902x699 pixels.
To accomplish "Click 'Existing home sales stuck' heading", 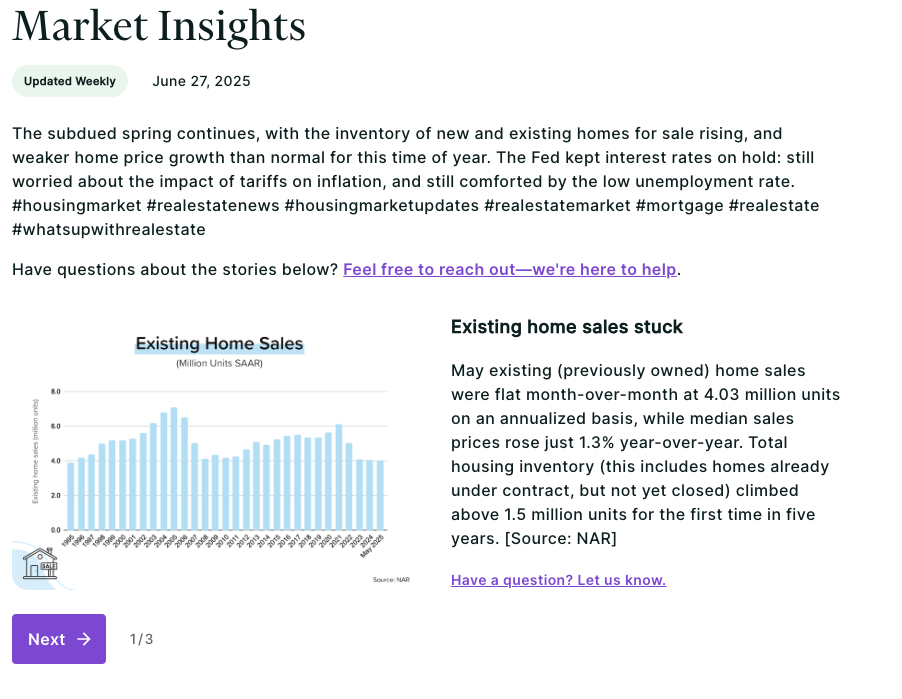I will pyautogui.click(x=567, y=327).
